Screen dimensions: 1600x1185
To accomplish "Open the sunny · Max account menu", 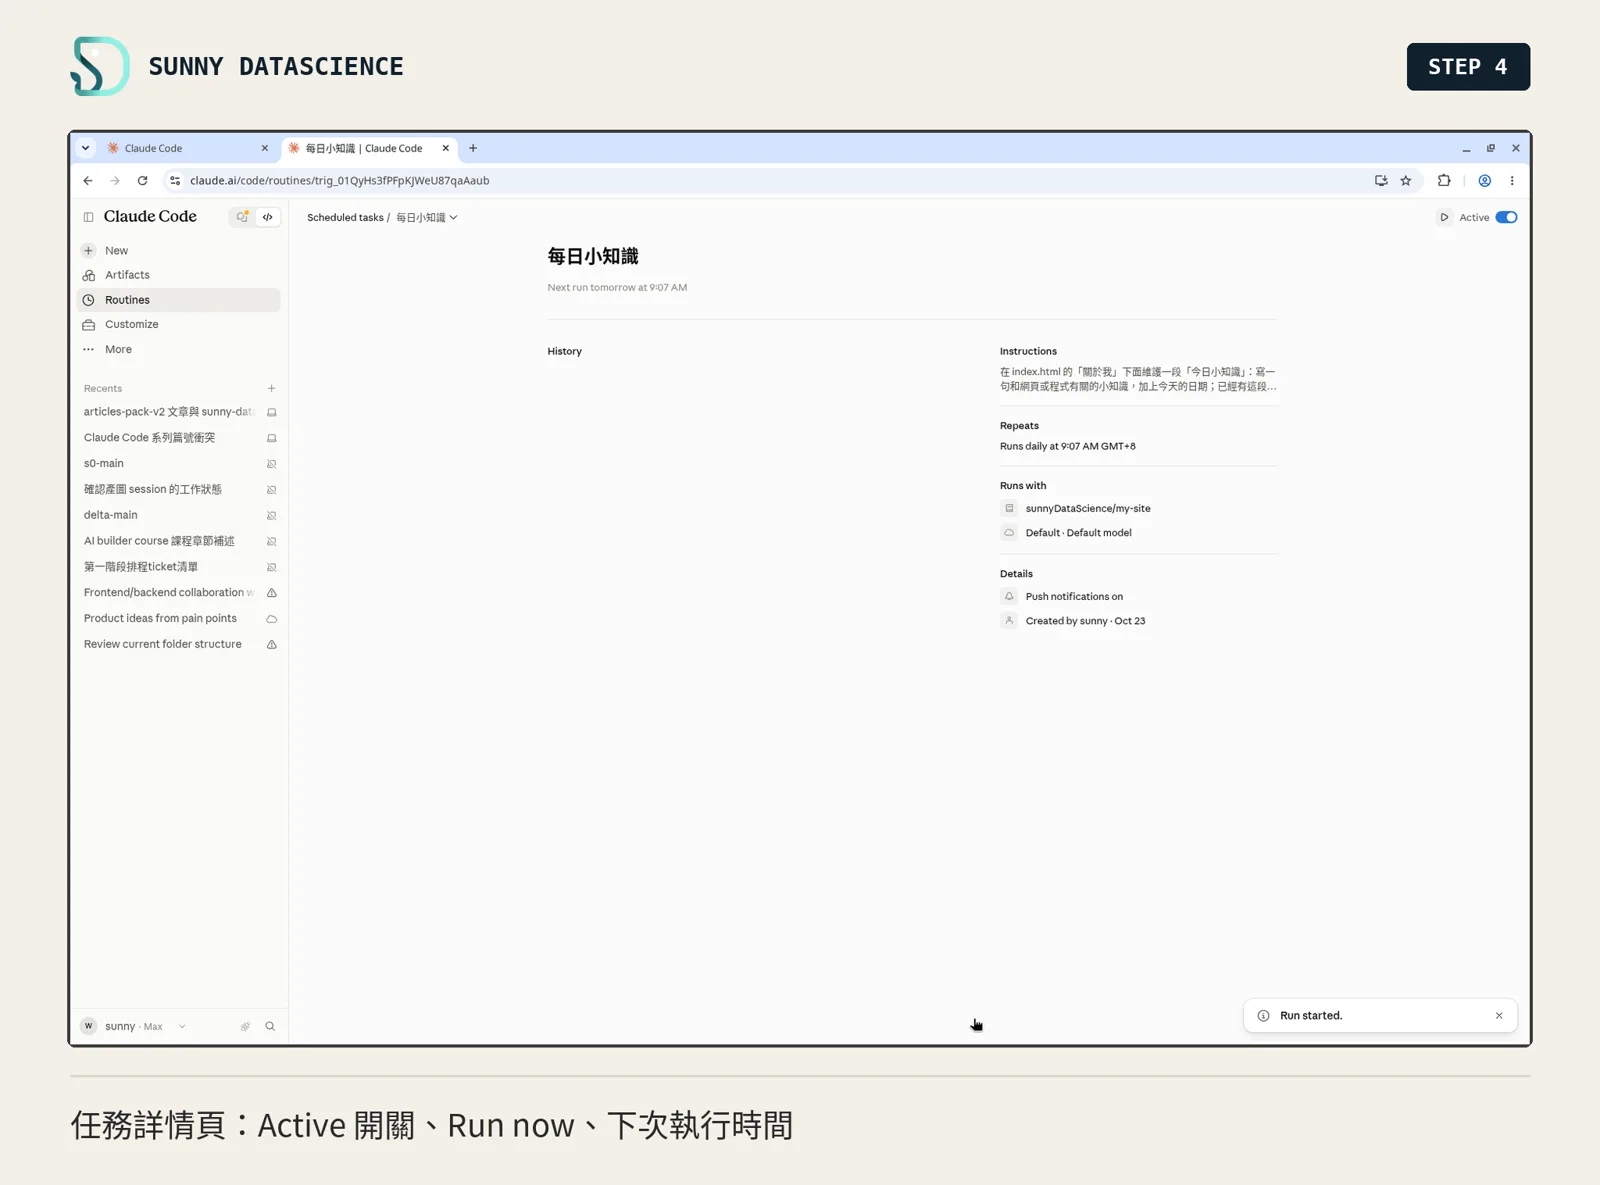I will pos(134,1027).
